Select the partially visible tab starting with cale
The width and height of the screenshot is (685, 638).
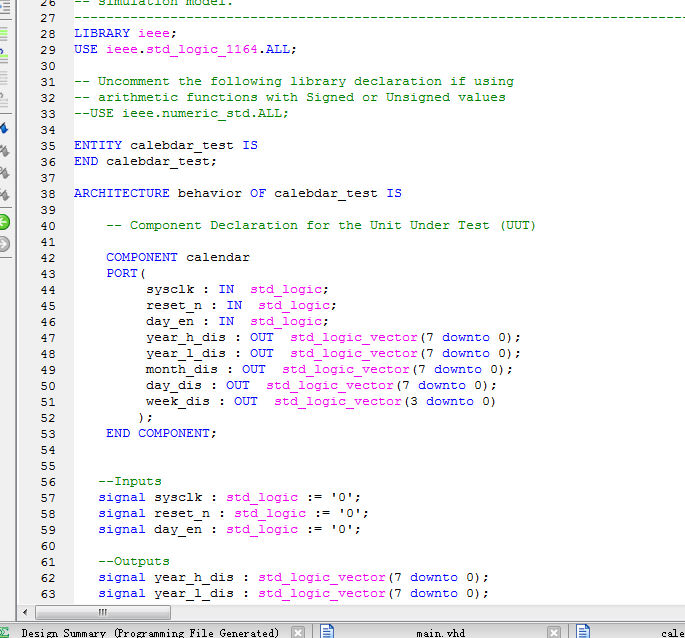672,632
